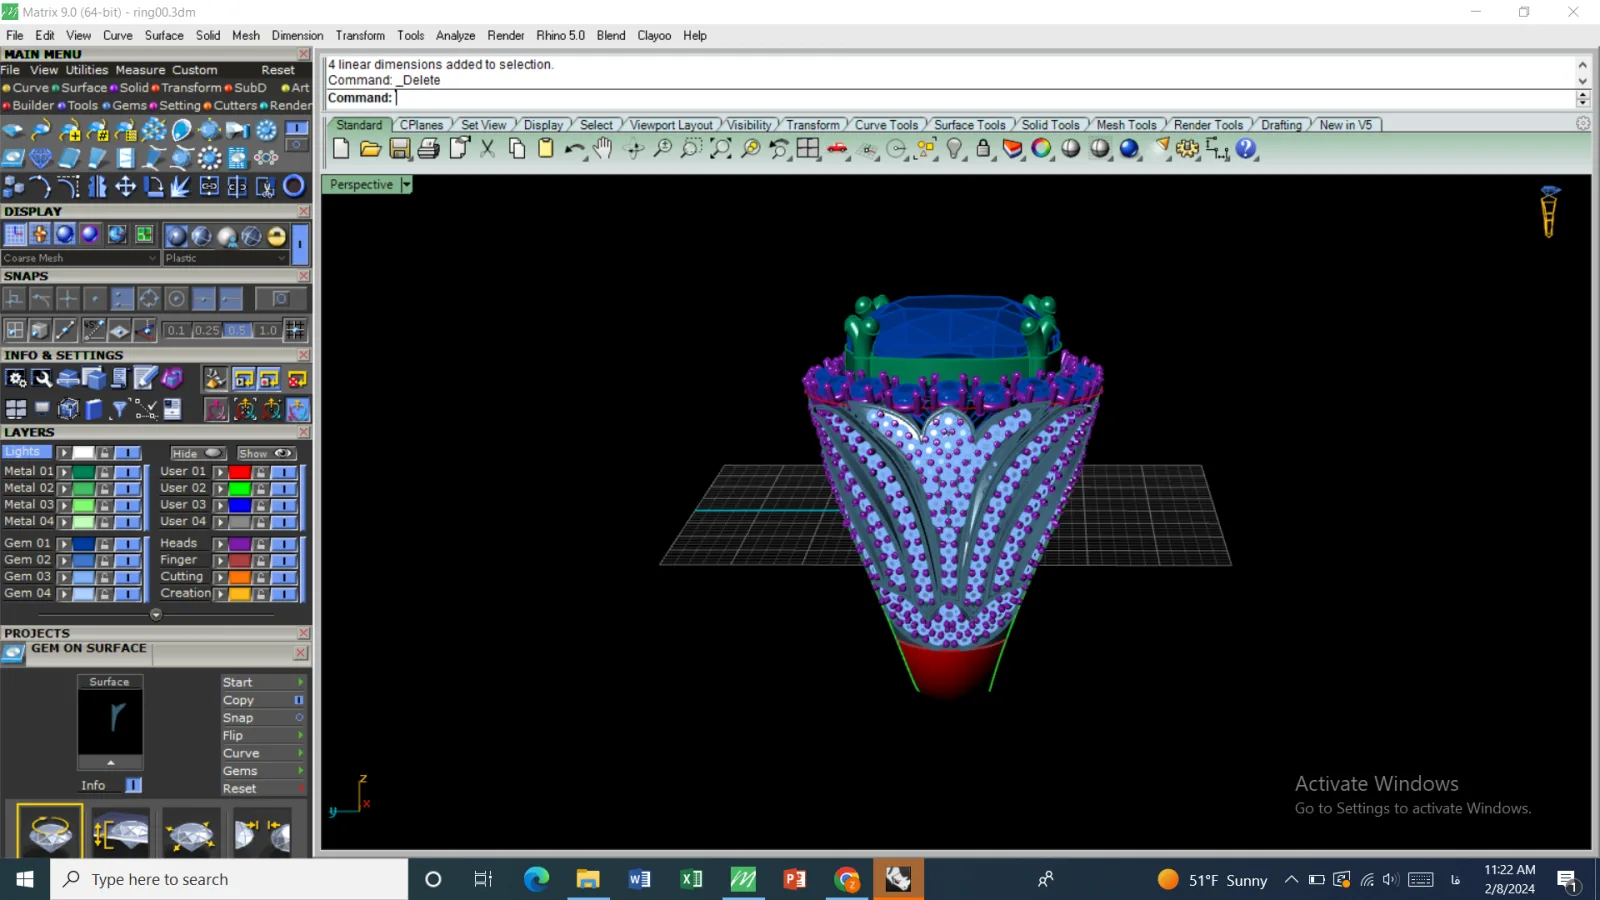Activate the Pan hand tool
Image resolution: width=1600 pixels, height=900 pixels.
pyautogui.click(x=603, y=149)
